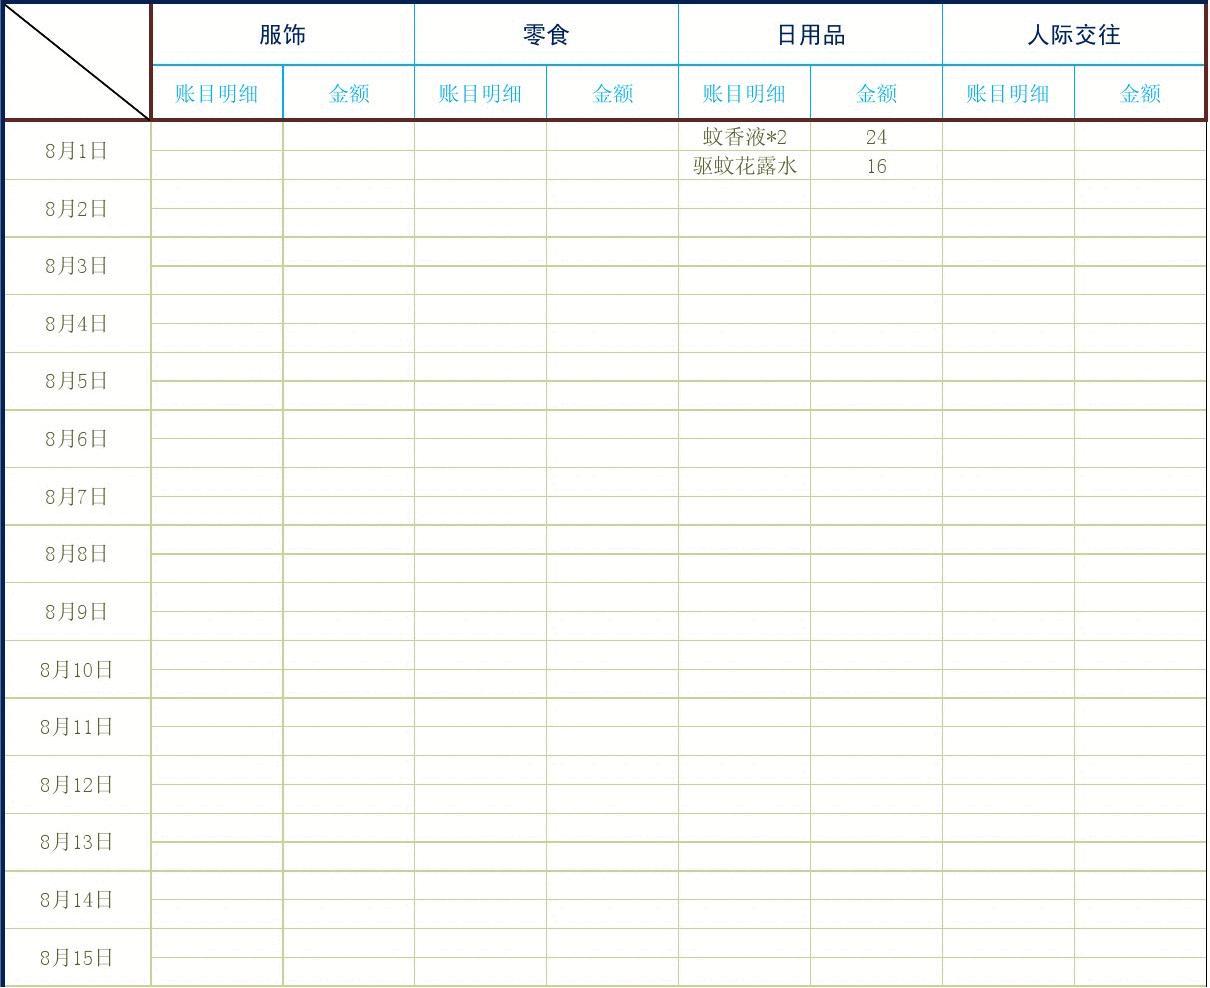Select the diagonal-line corner header cell

[77, 62]
